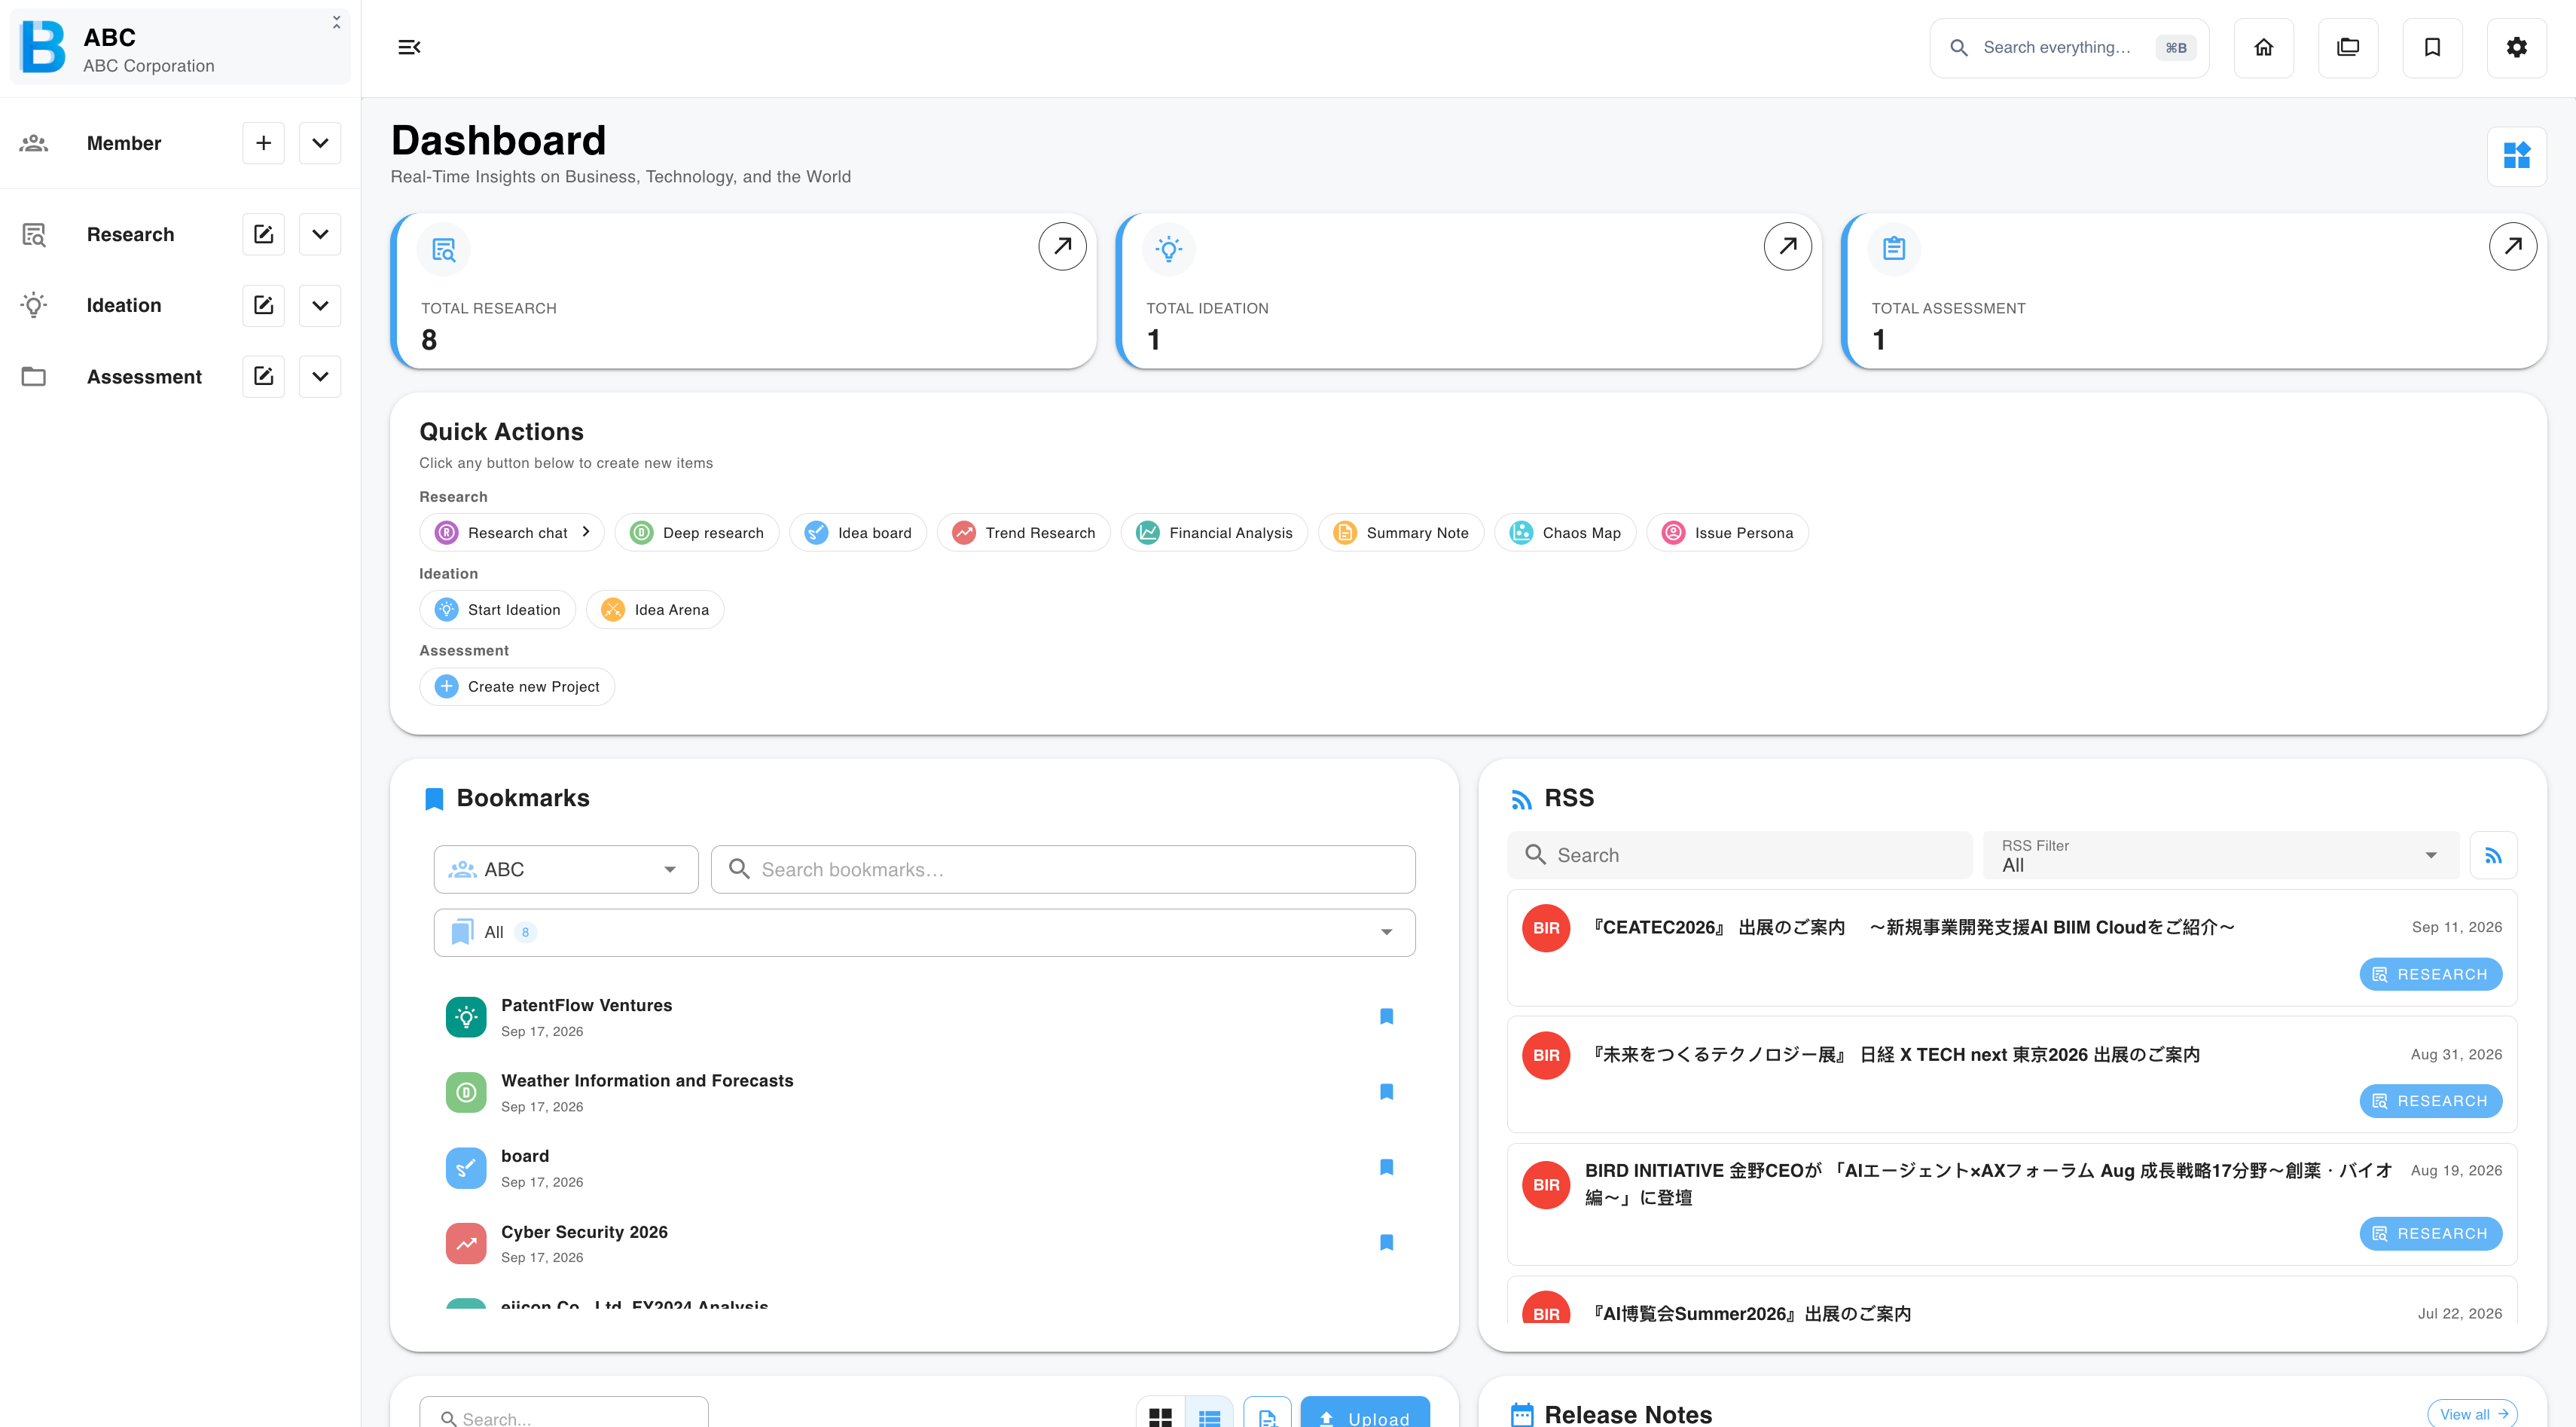The width and height of the screenshot is (2576, 1427).
Task: Select Assessment in the sidebar
Action: (144, 376)
